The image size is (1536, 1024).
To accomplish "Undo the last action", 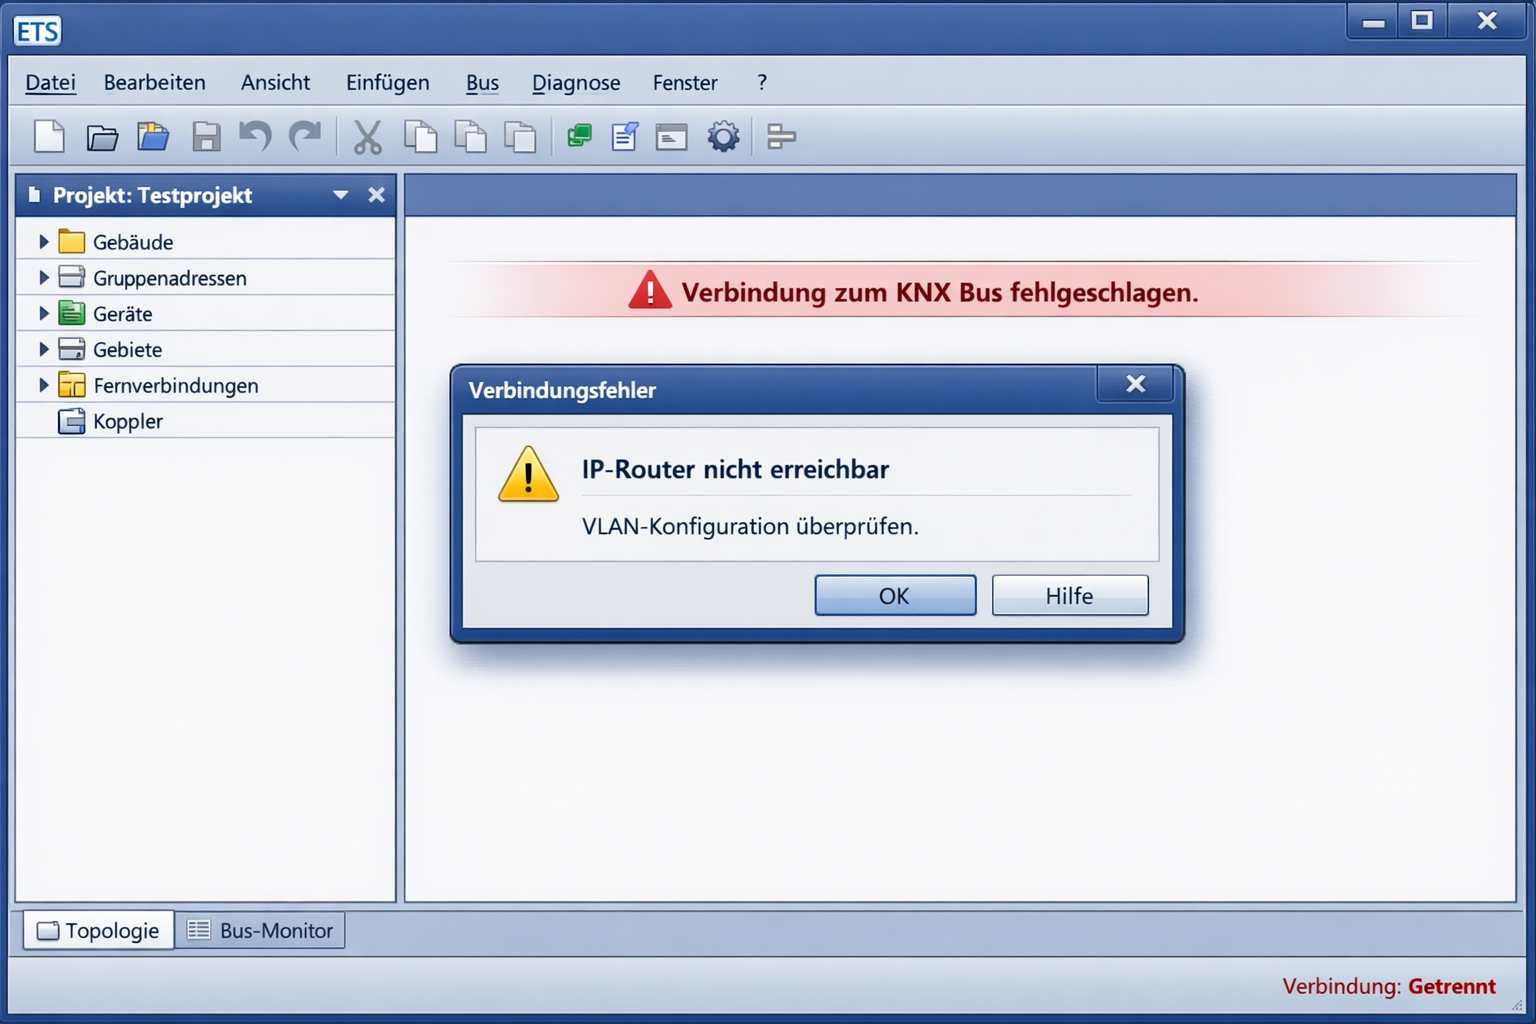I will coord(254,136).
